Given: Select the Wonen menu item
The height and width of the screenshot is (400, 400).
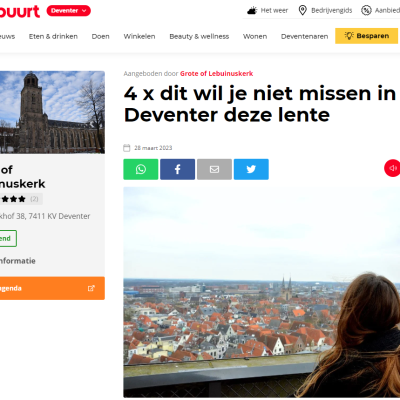Looking at the screenshot, I should 255,36.
